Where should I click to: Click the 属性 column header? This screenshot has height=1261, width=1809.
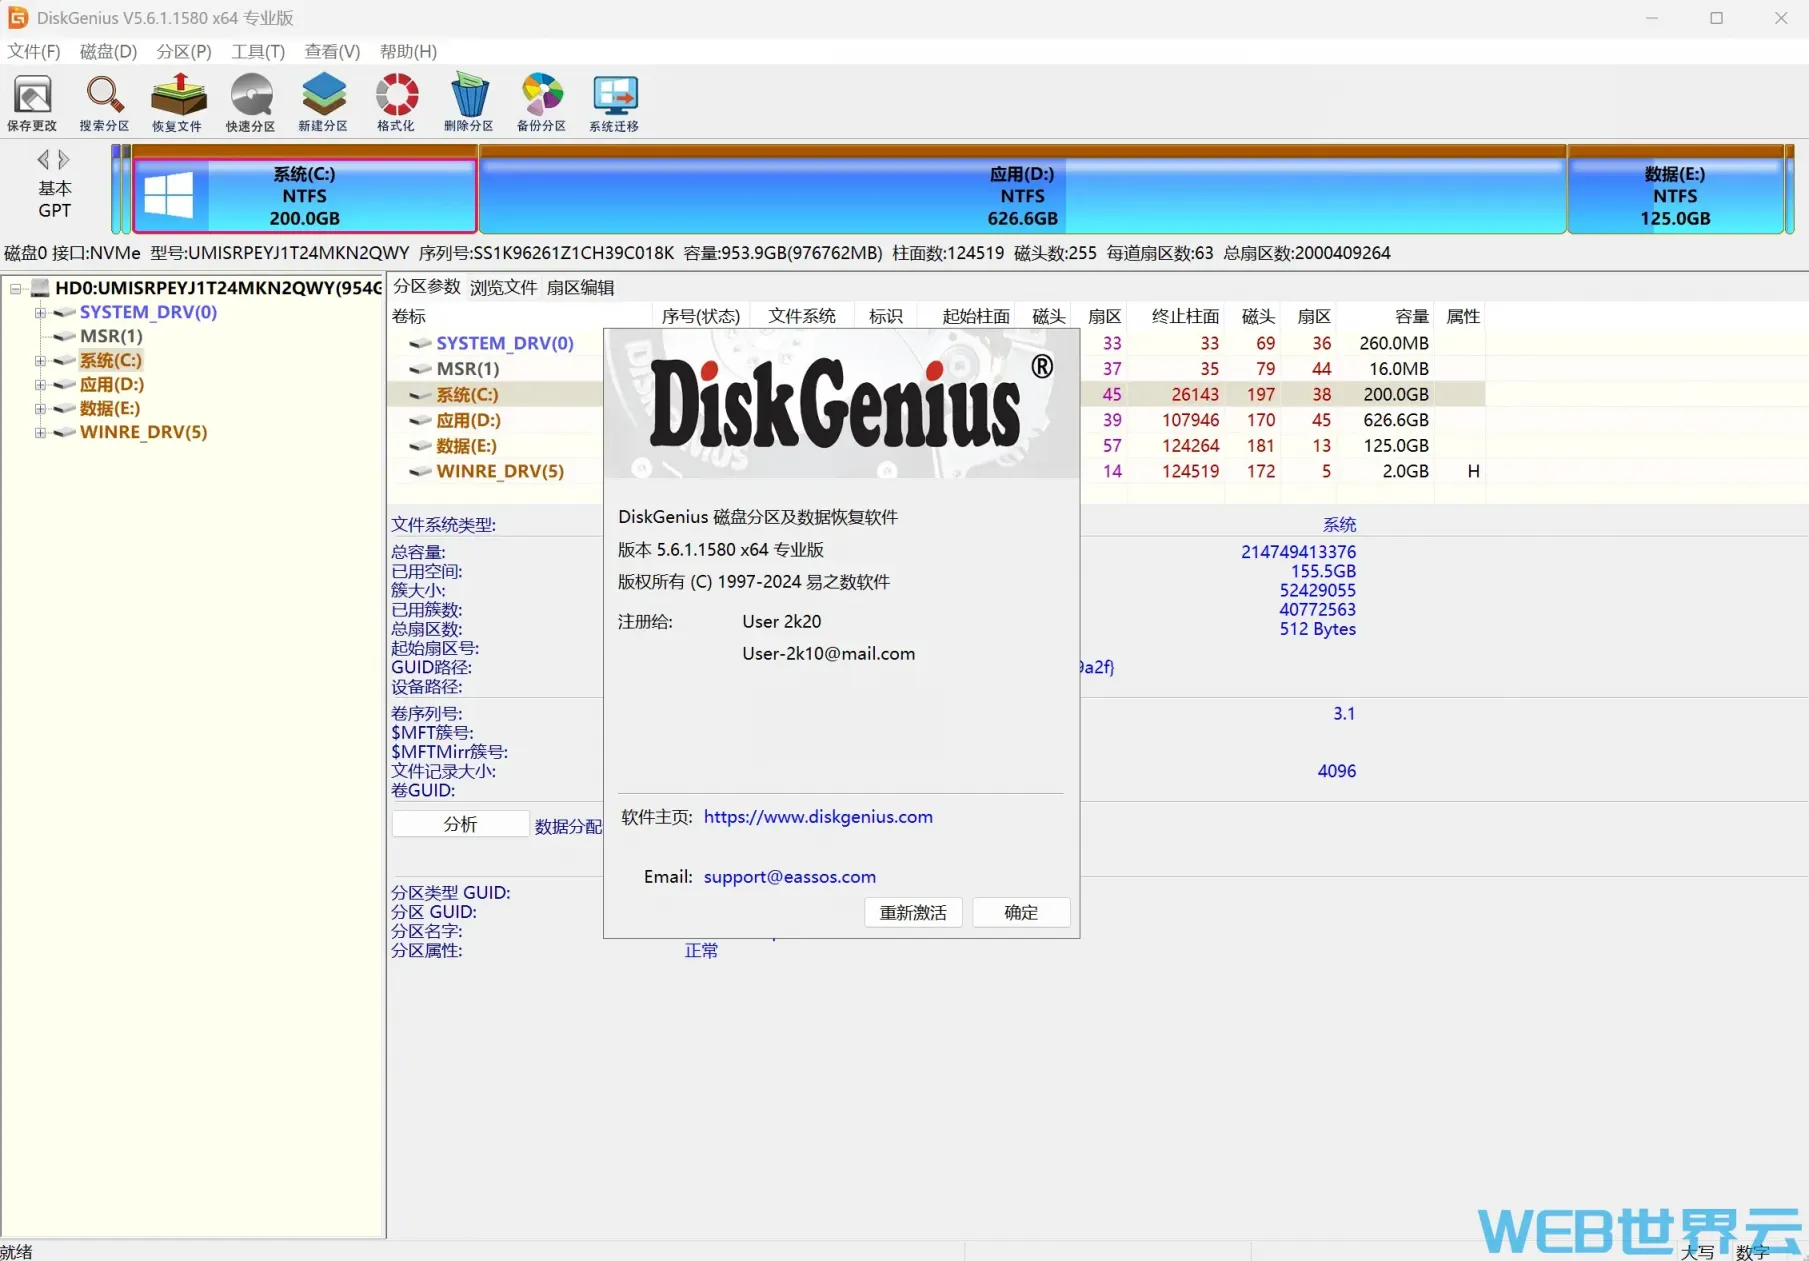pyautogui.click(x=1463, y=316)
